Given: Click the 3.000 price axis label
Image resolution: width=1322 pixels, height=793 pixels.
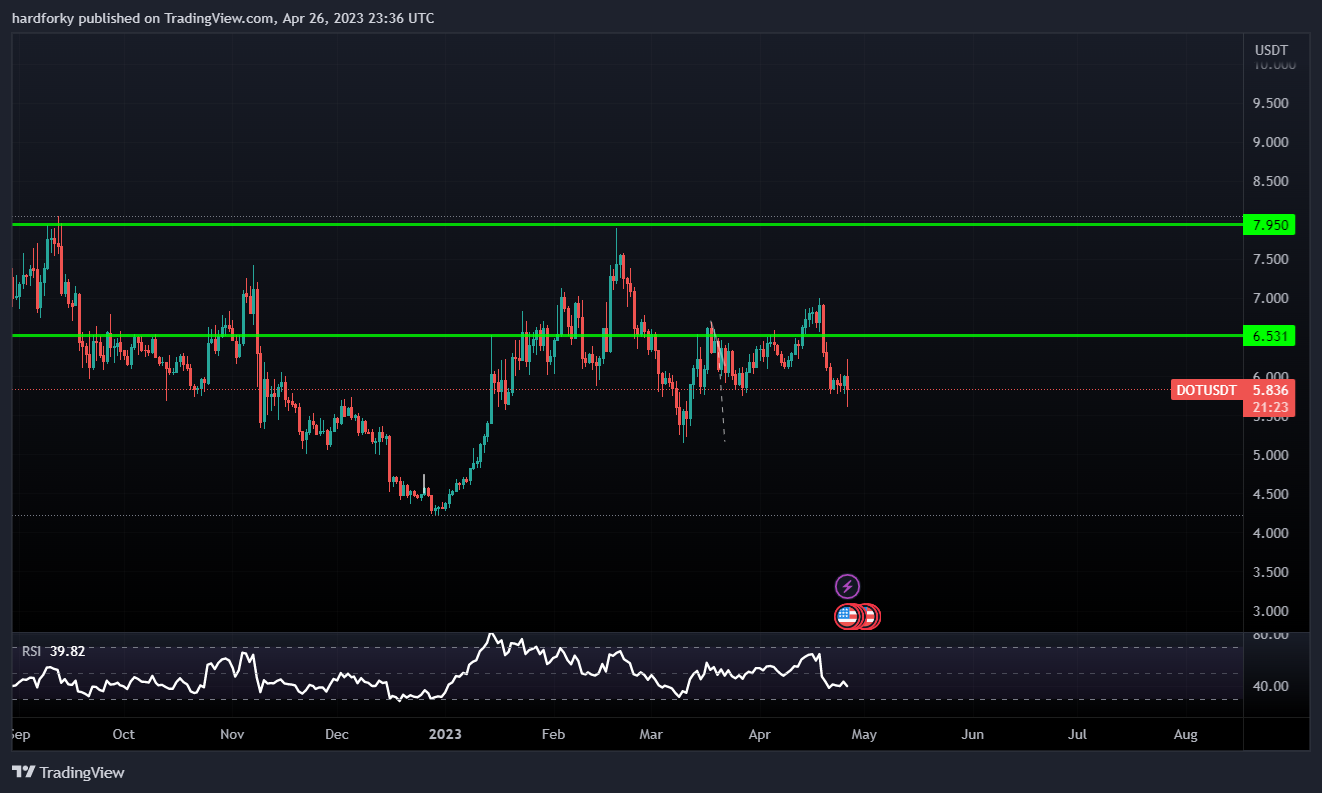Looking at the screenshot, I should (x=1271, y=611).
